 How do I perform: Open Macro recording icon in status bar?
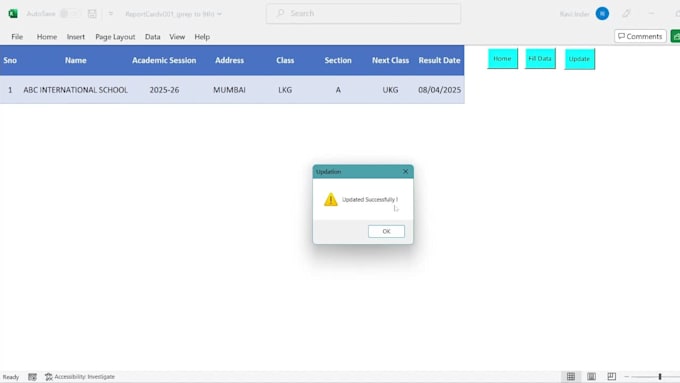click(x=33, y=376)
